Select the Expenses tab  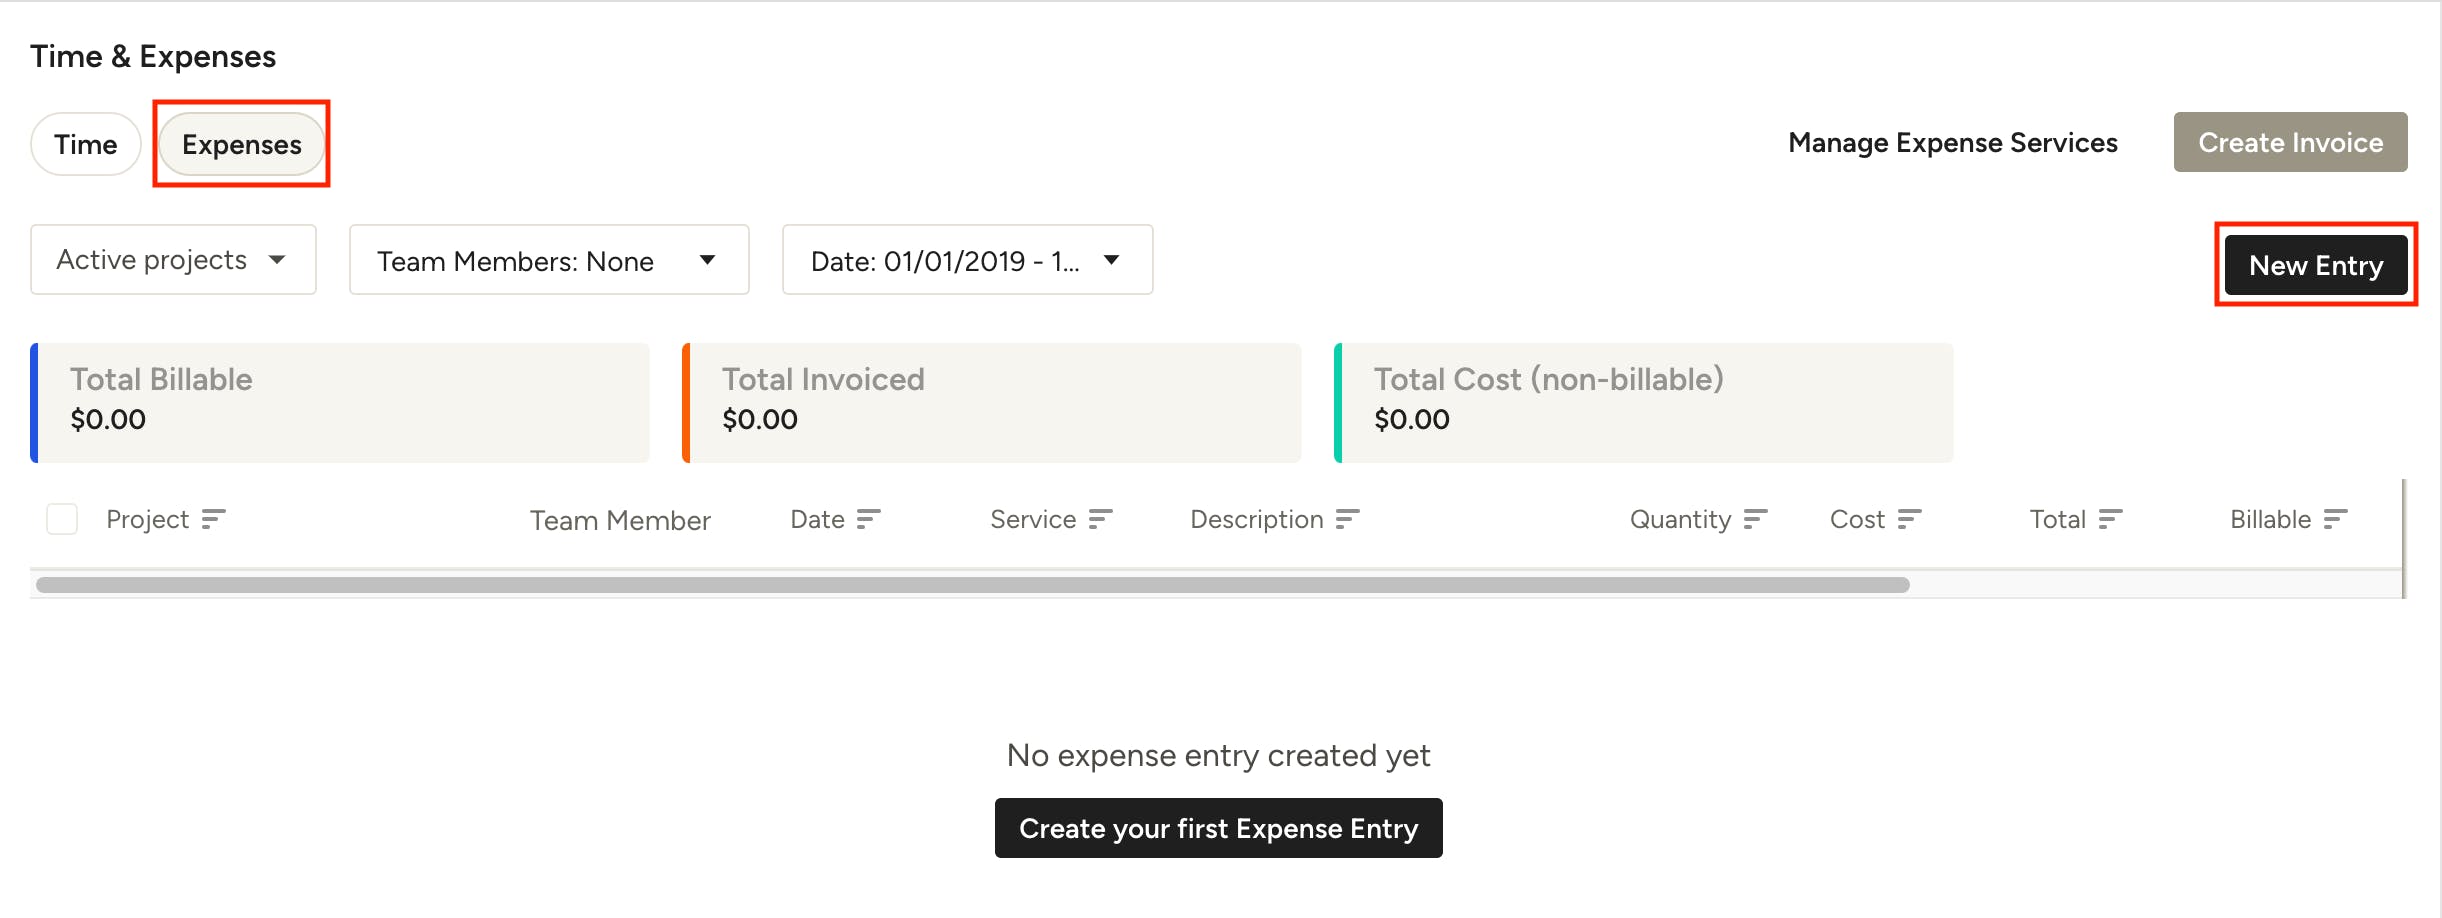[x=242, y=144]
